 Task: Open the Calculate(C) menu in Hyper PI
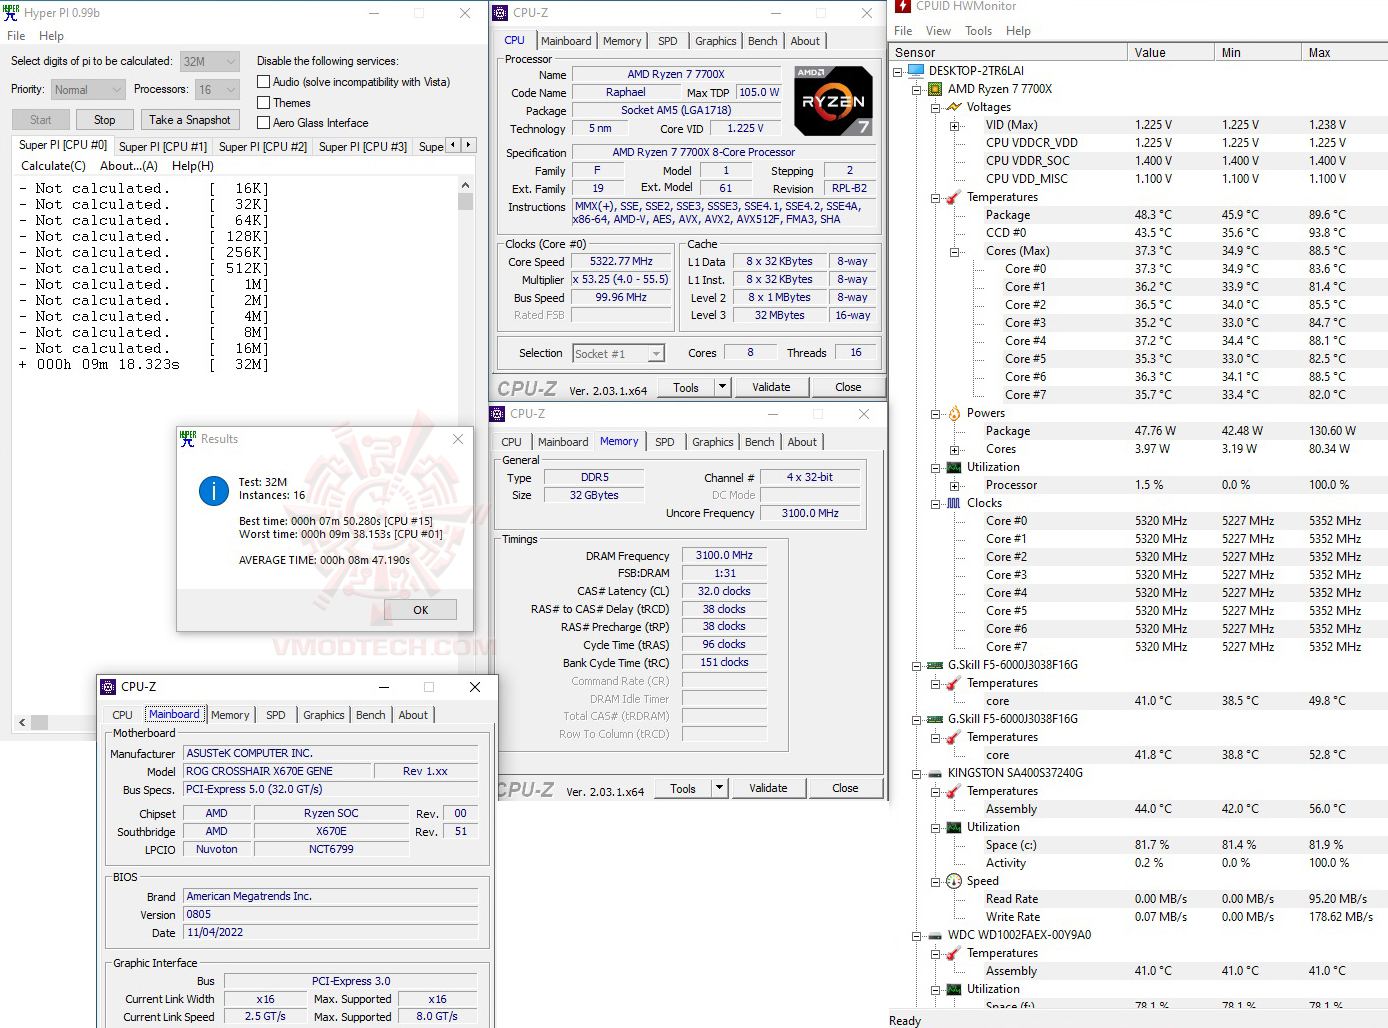(52, 166)
